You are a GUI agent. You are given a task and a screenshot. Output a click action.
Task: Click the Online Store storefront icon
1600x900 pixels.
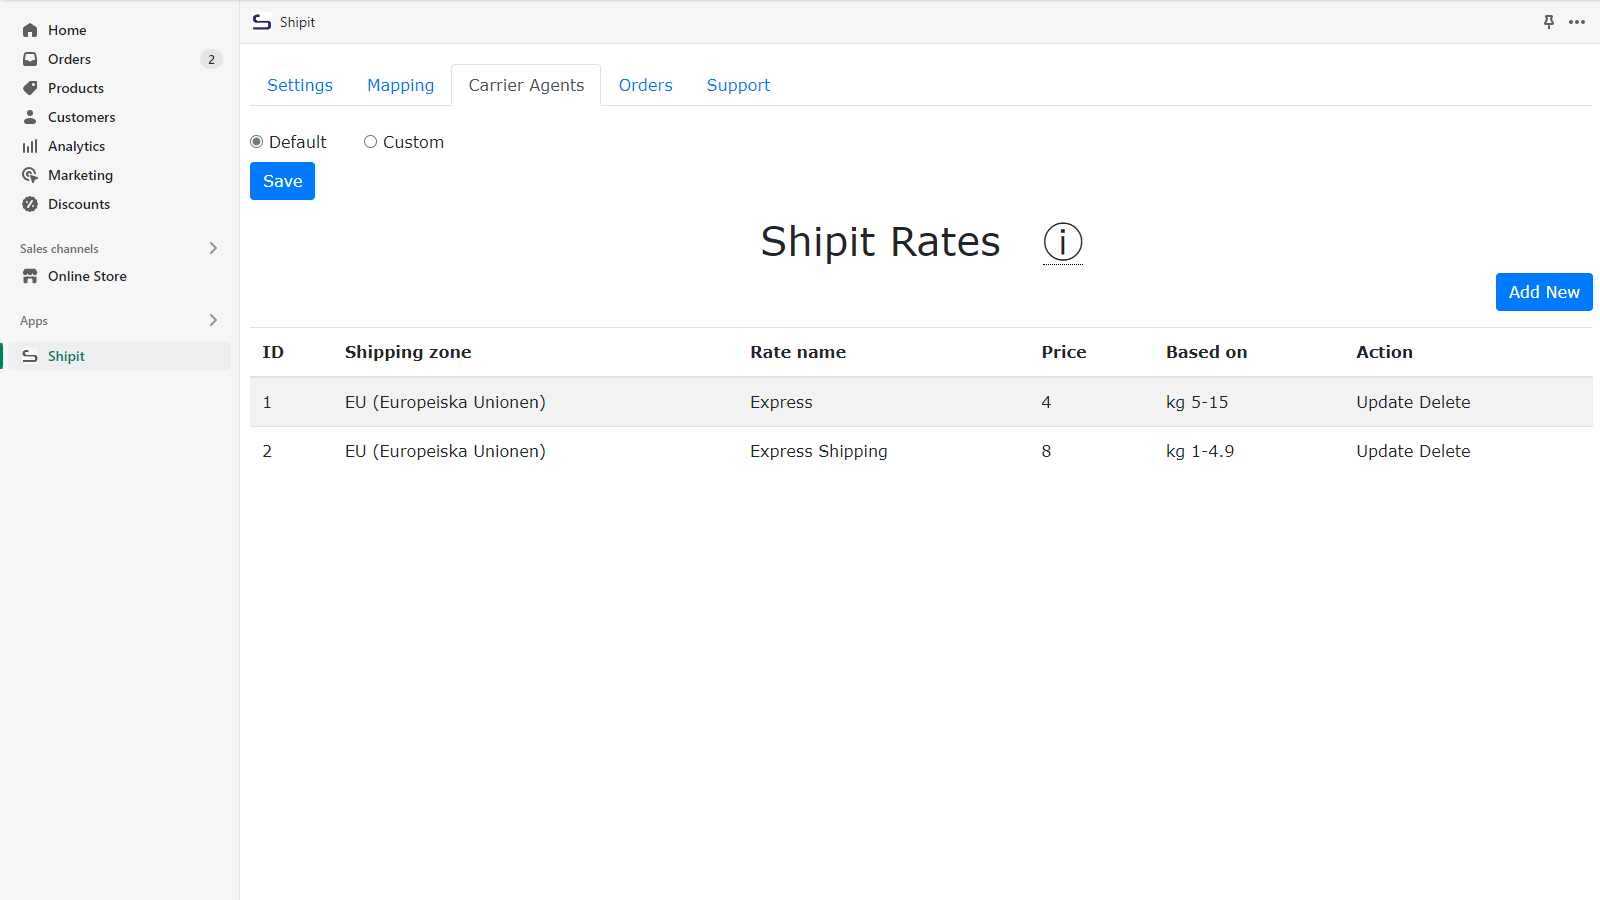click(30, 276)
